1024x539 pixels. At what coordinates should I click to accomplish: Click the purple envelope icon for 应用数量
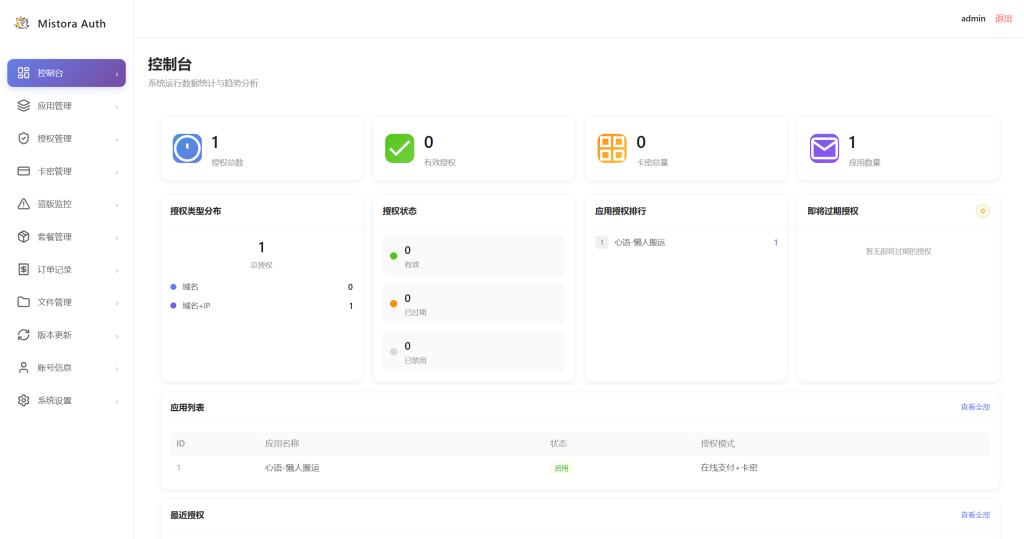(824, 148)
